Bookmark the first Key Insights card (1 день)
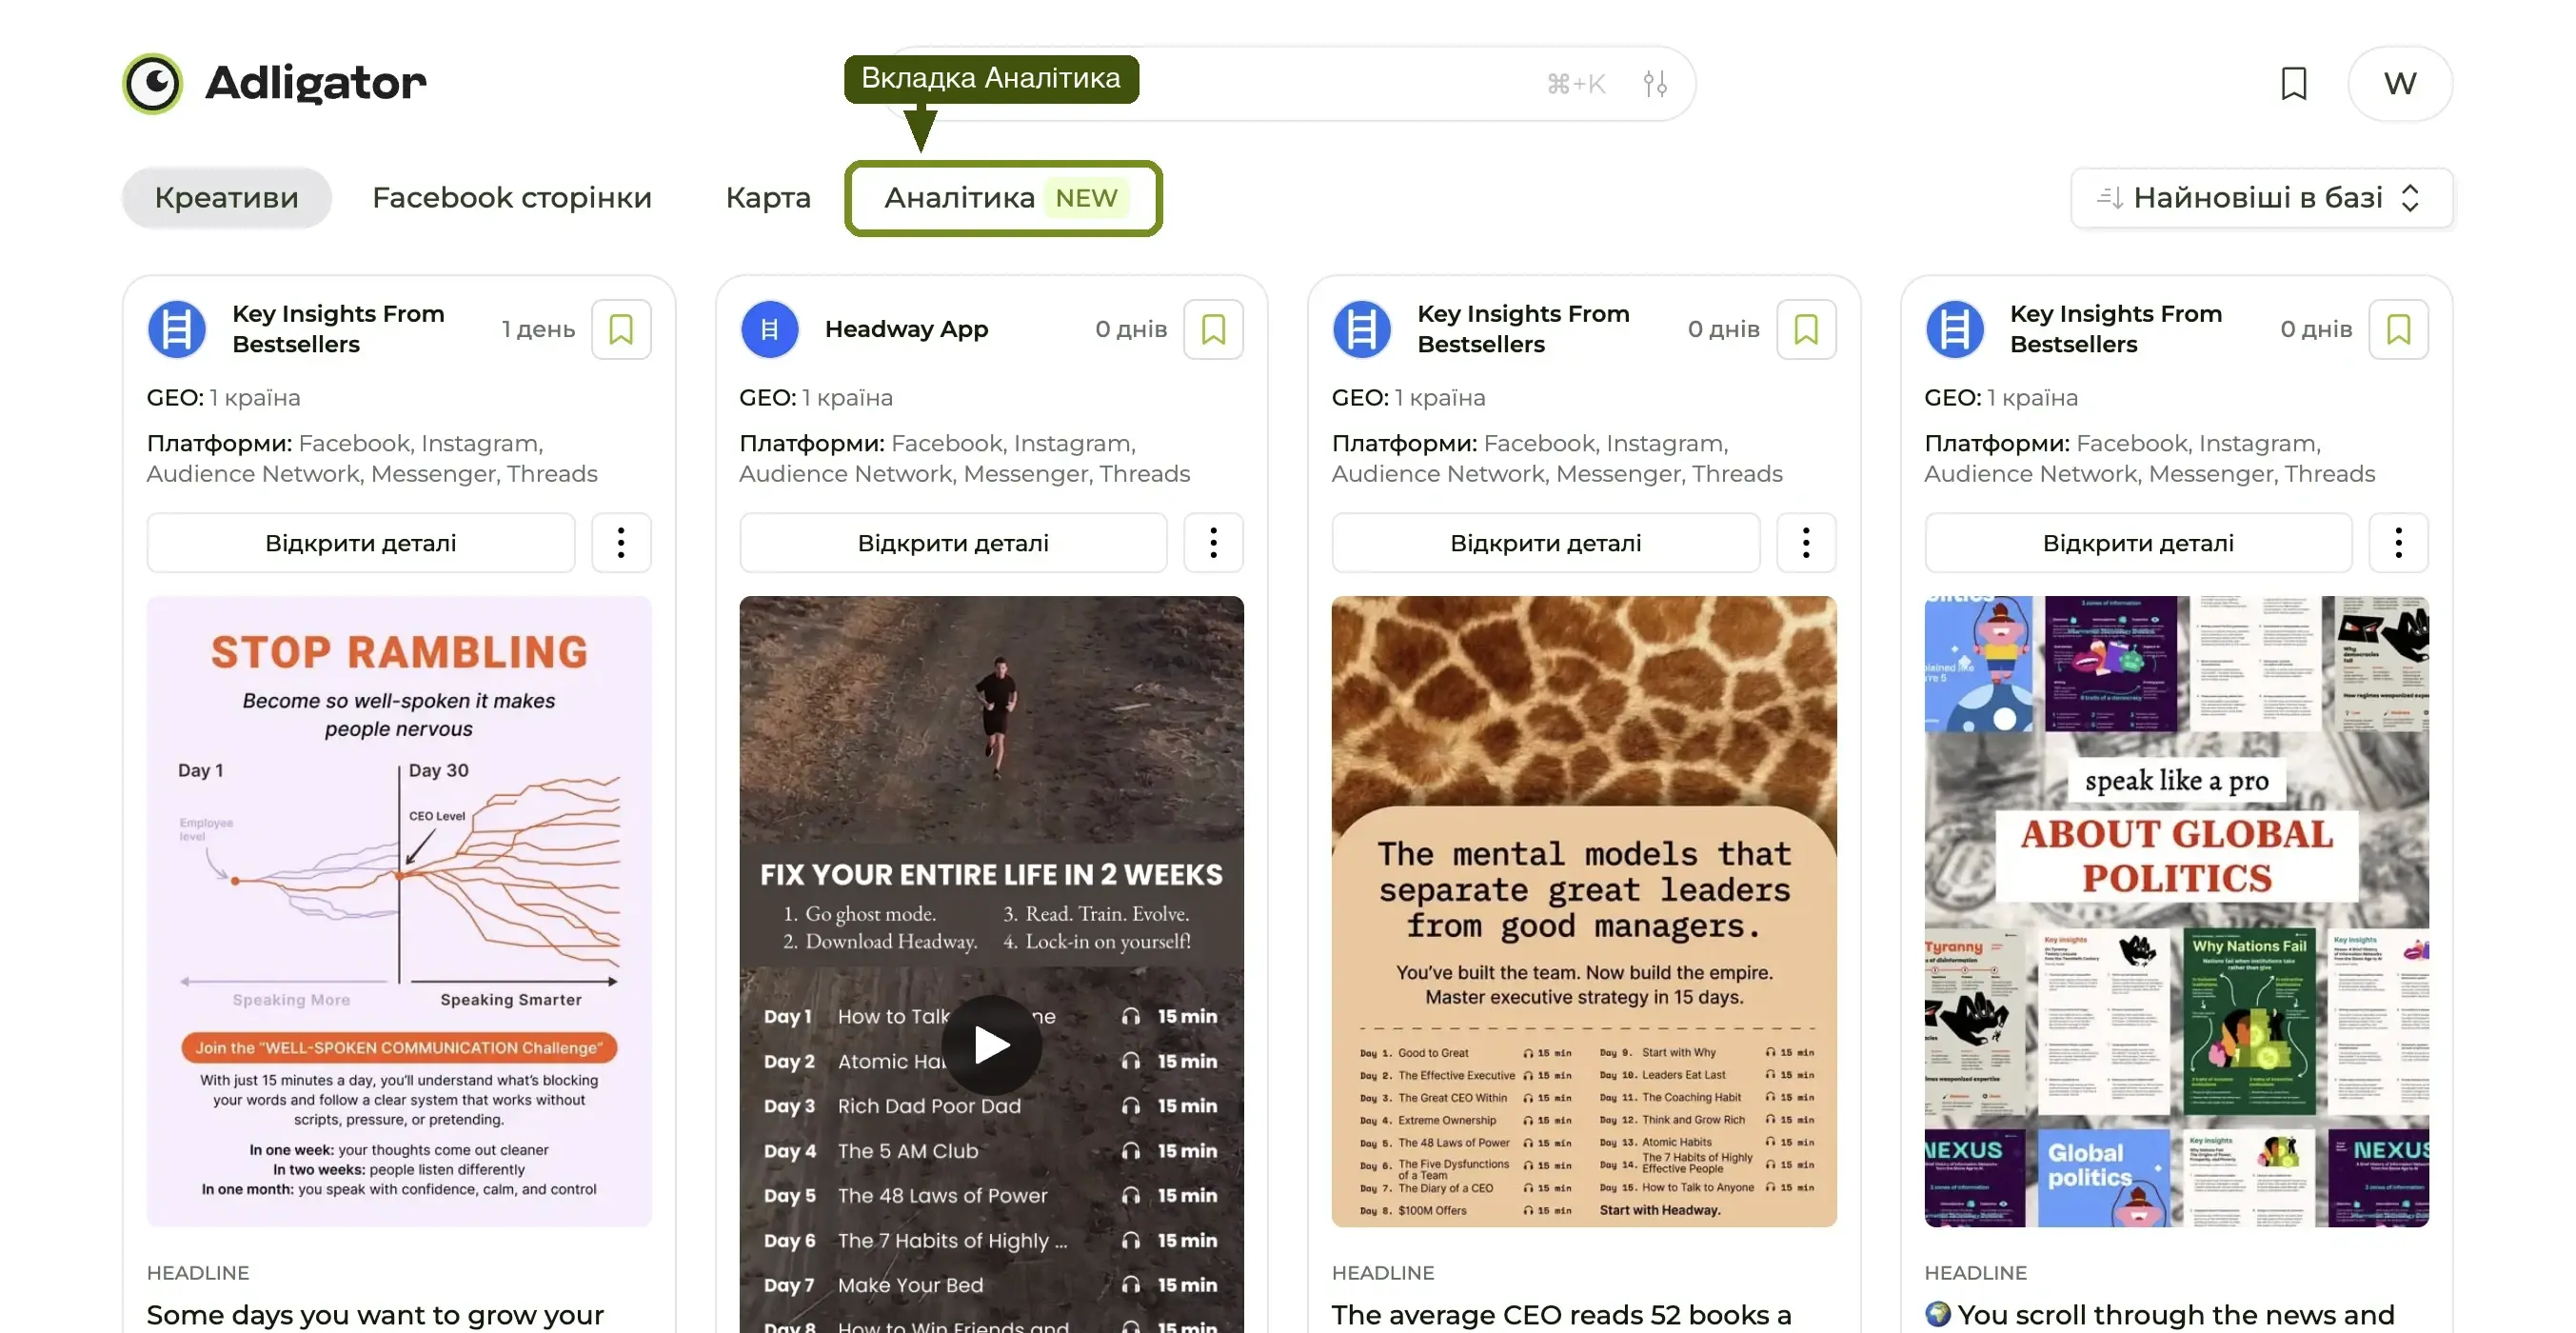The width and height of the screenshot is (2576, 1333). [x=621, y=329]
